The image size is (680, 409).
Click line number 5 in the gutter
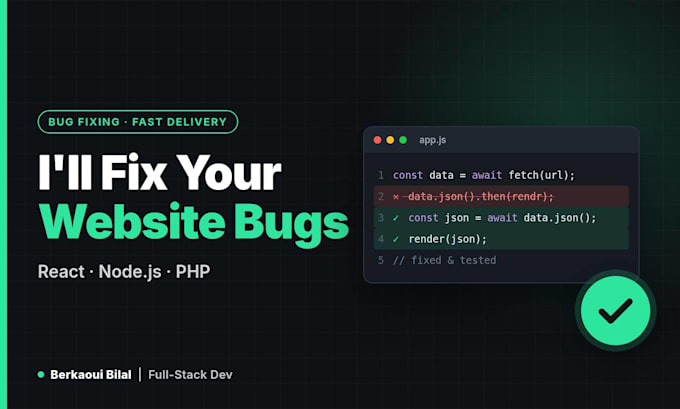click(x=381, y=260)
